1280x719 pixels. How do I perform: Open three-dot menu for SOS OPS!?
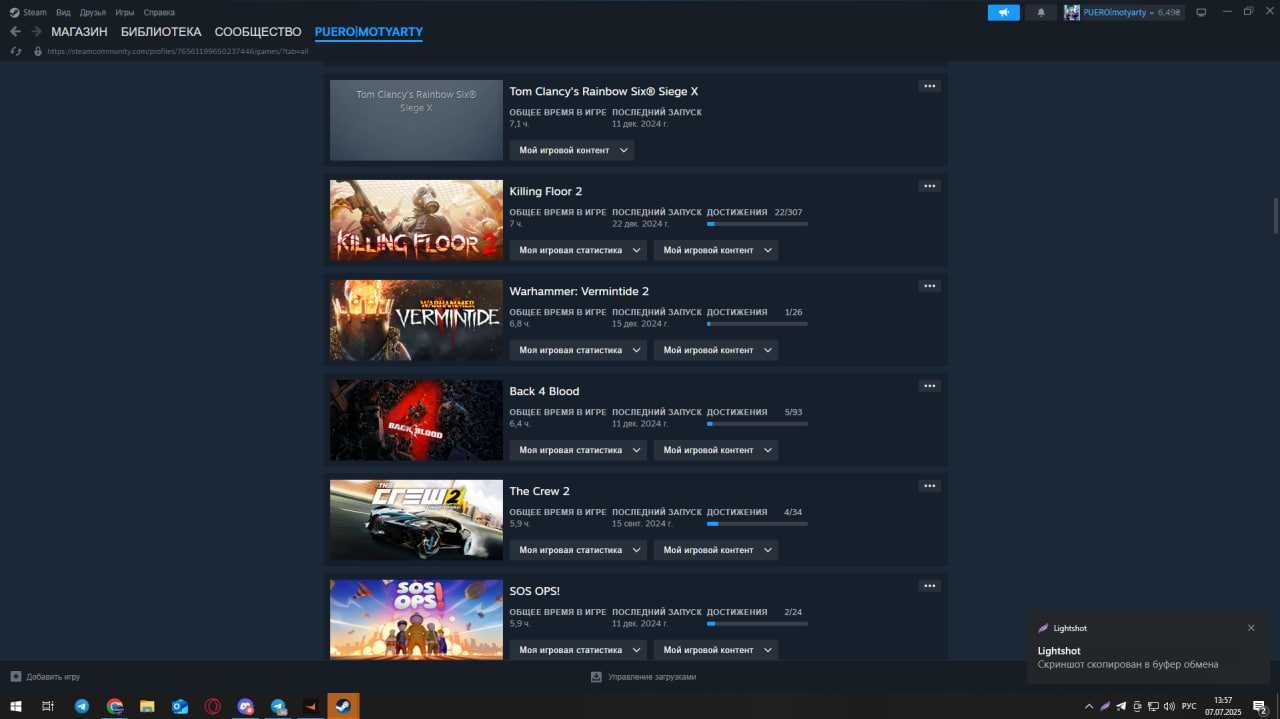pyautogui.click(x=930, y=586)
